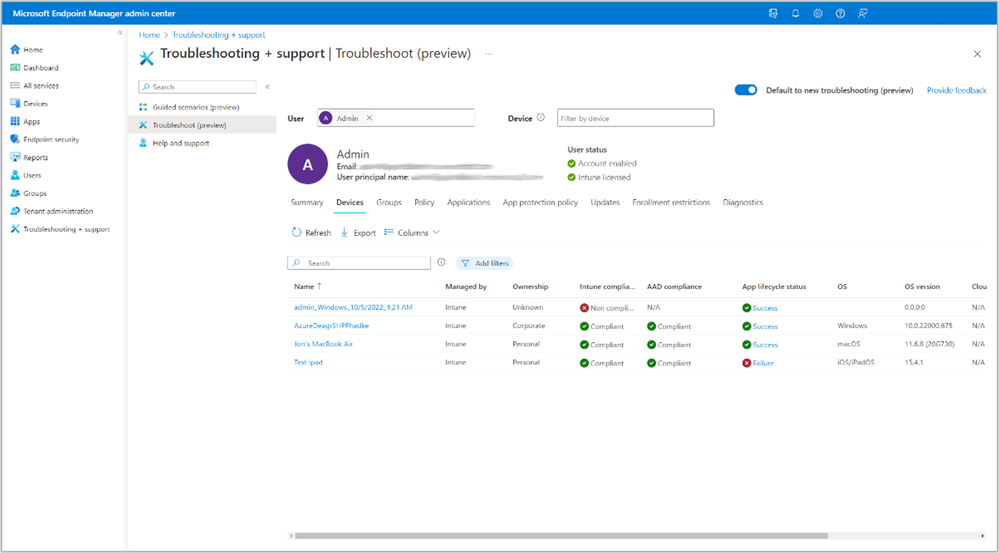Switch to the Groups tab
The height and width of the screenshot is (553, 999).
click(x=389, y=203)
